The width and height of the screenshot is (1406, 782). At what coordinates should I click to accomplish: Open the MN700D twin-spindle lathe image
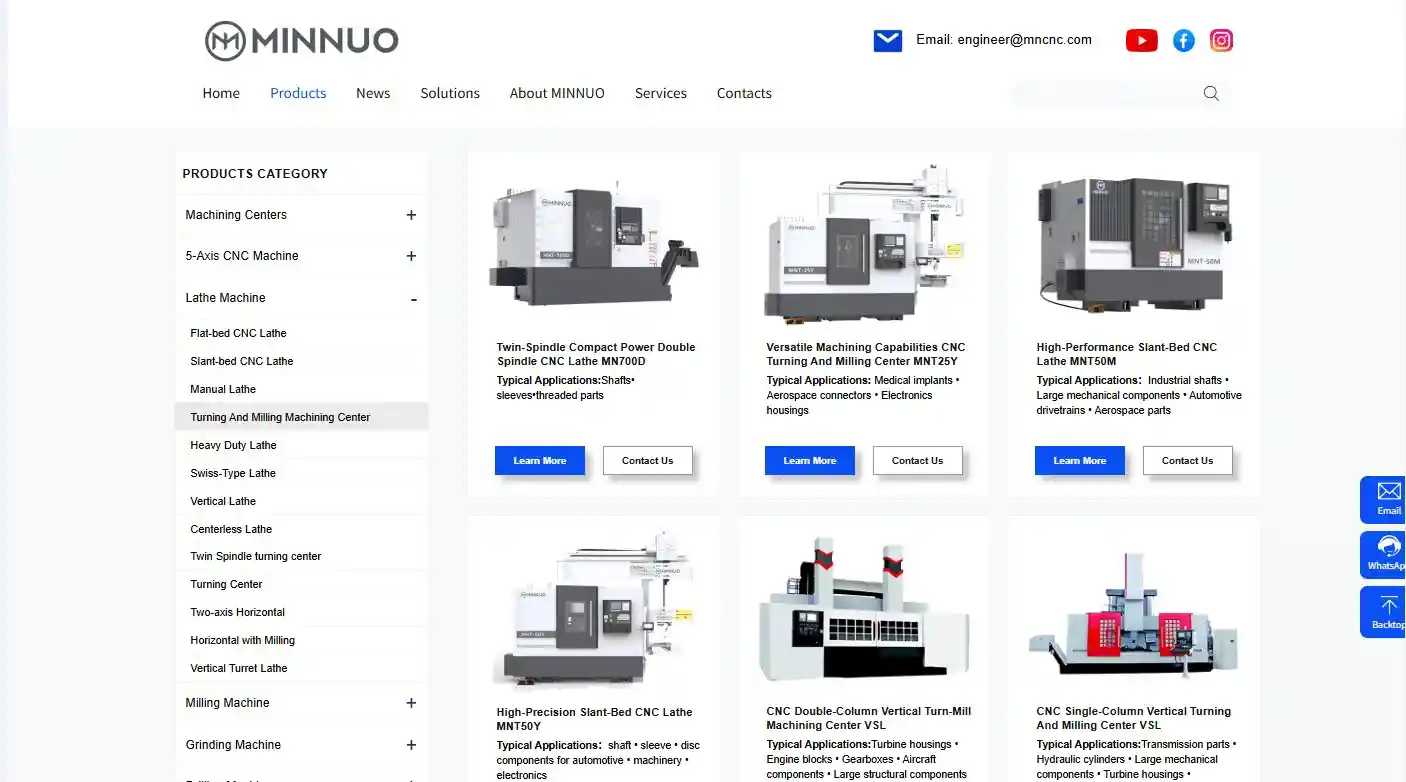[x=594, y=243]
